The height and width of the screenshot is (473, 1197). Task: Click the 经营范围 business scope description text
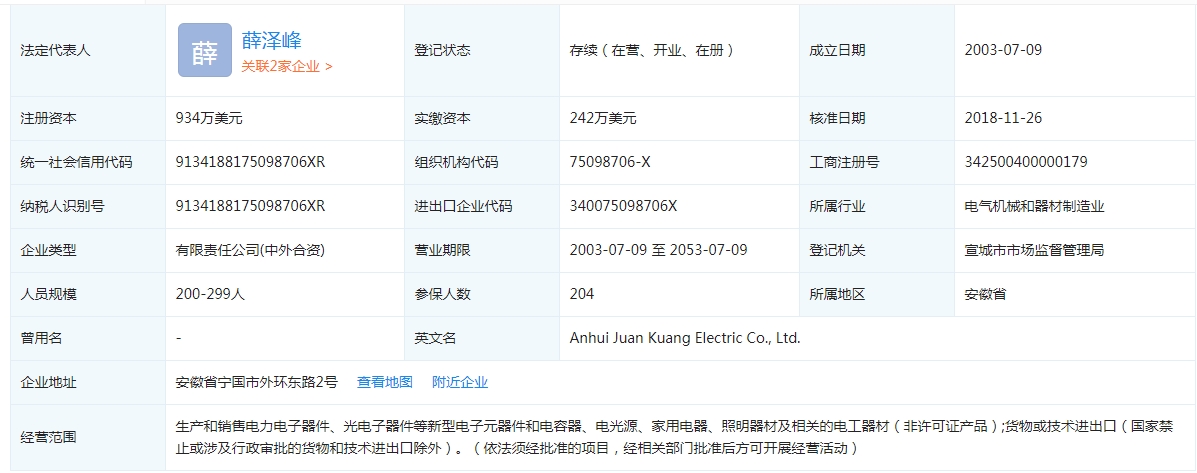pos(670,437)
